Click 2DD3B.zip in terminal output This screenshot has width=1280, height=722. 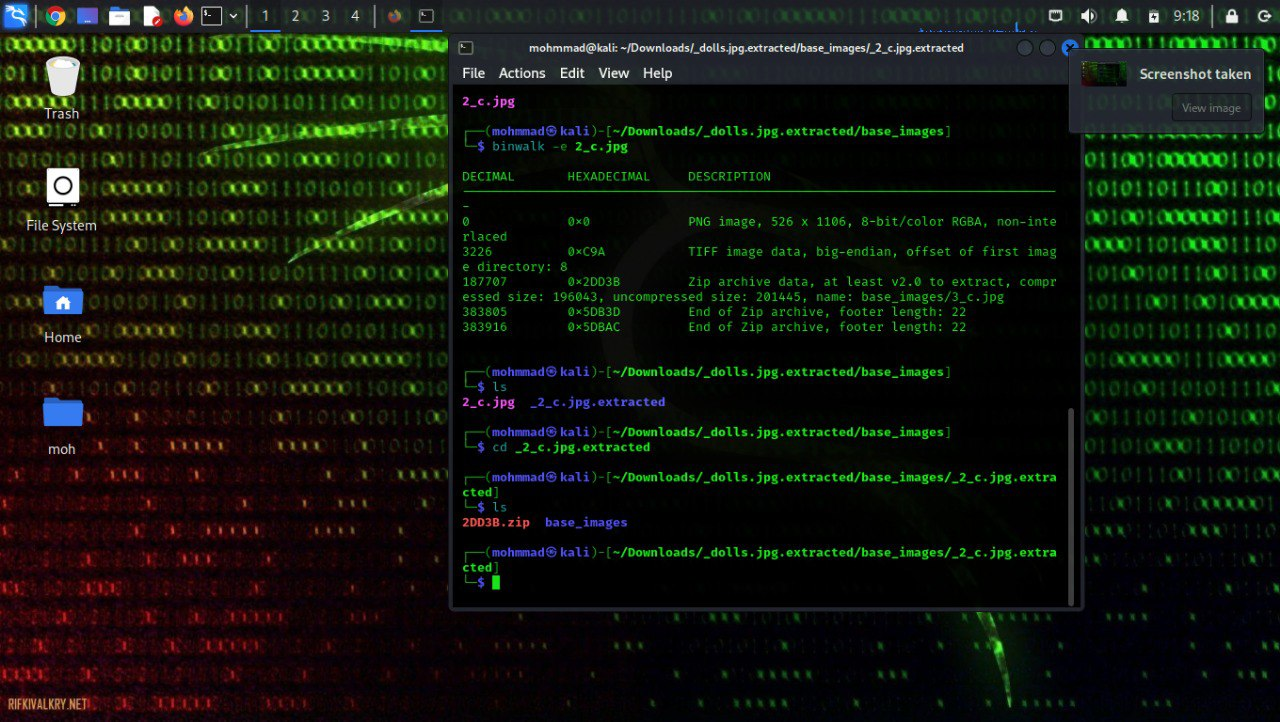[496, 522]
